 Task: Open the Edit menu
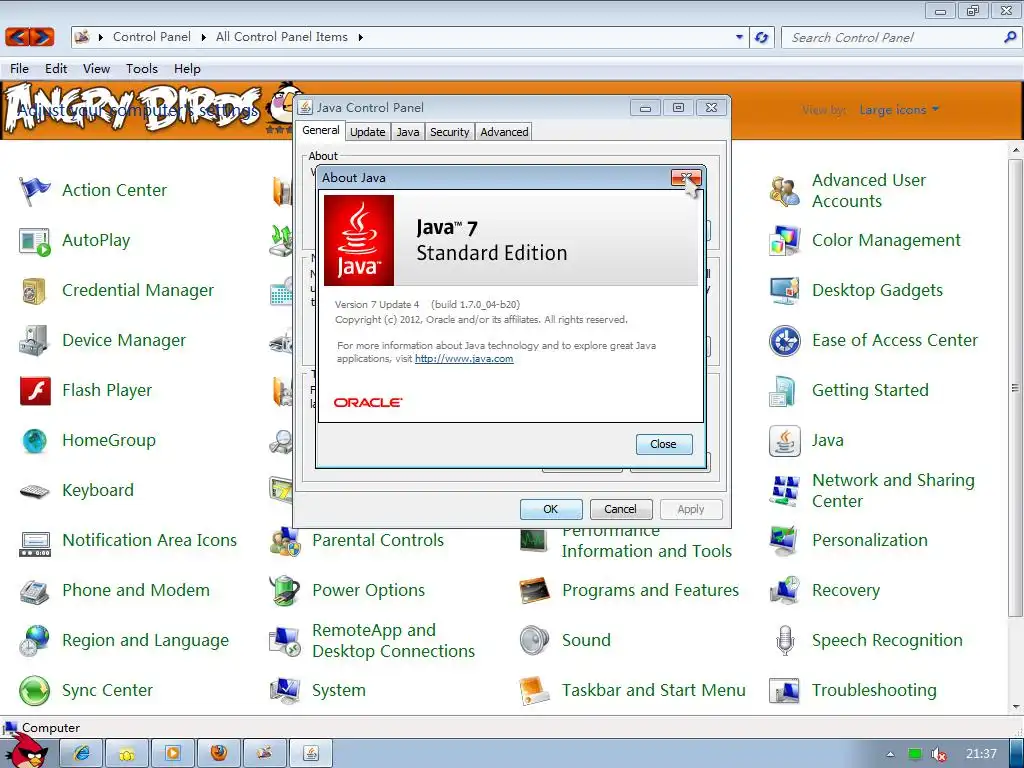[56, 69]
